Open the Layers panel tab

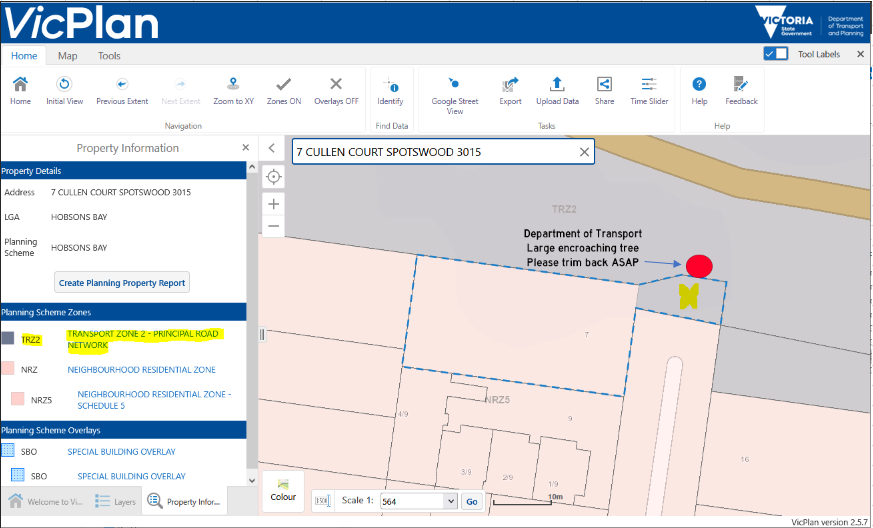click(x=115, y=502)
